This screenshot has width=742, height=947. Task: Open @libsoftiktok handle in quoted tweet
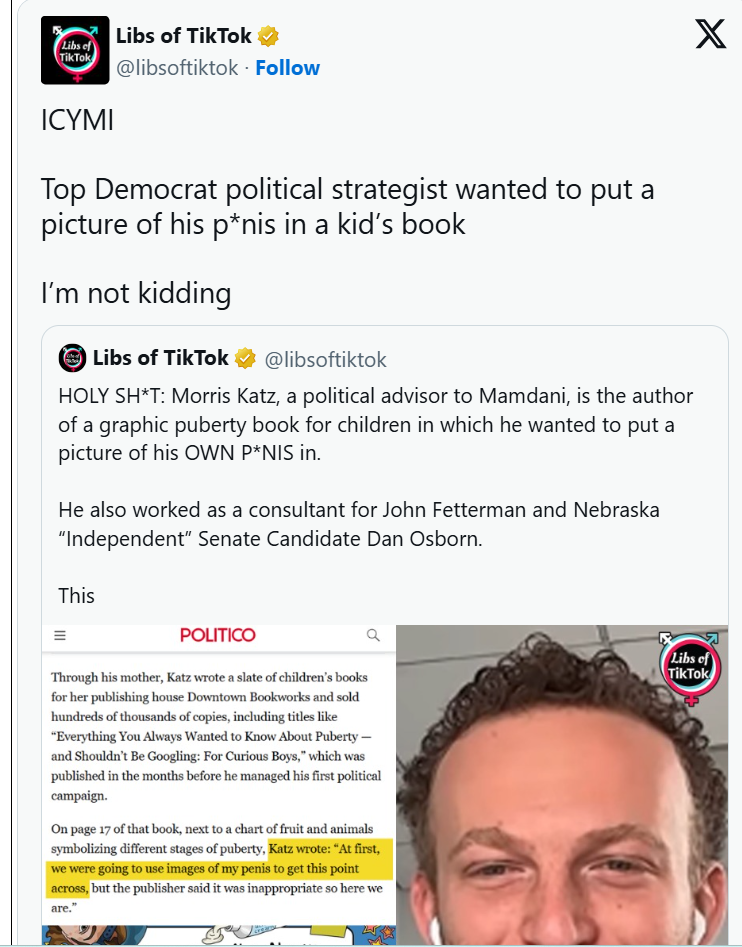point(325,359)
